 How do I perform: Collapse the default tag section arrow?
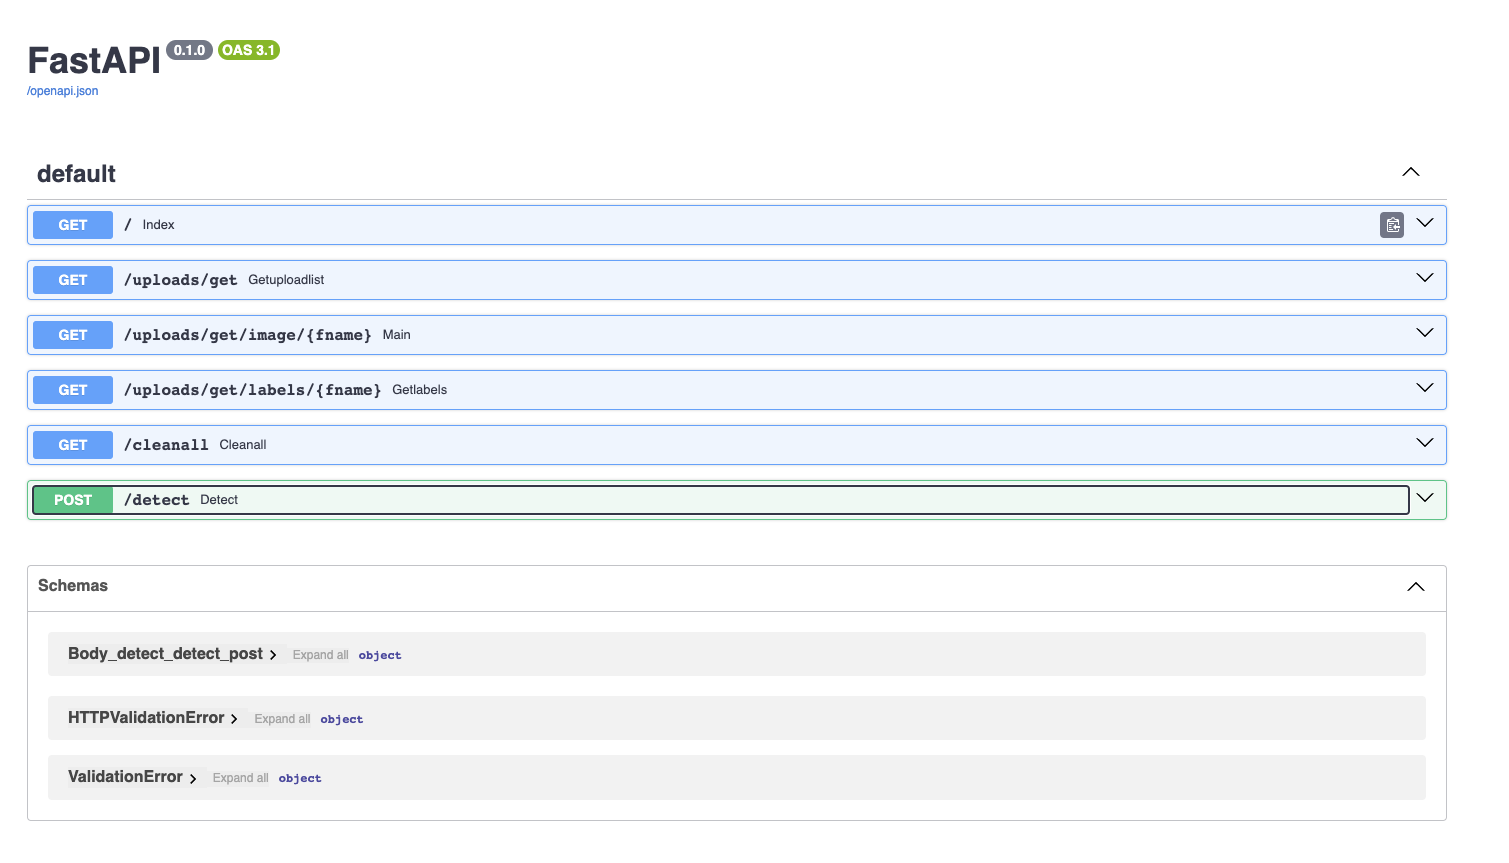coord(1411,172)
